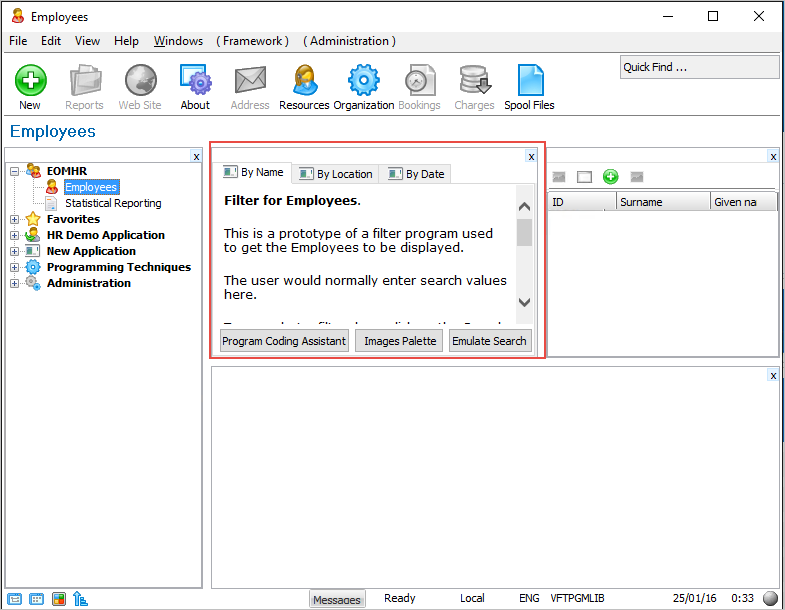The height and width of the screenshot is (610, 785).
Task: Click the Images Palette button
Action: tap(400, 341)
